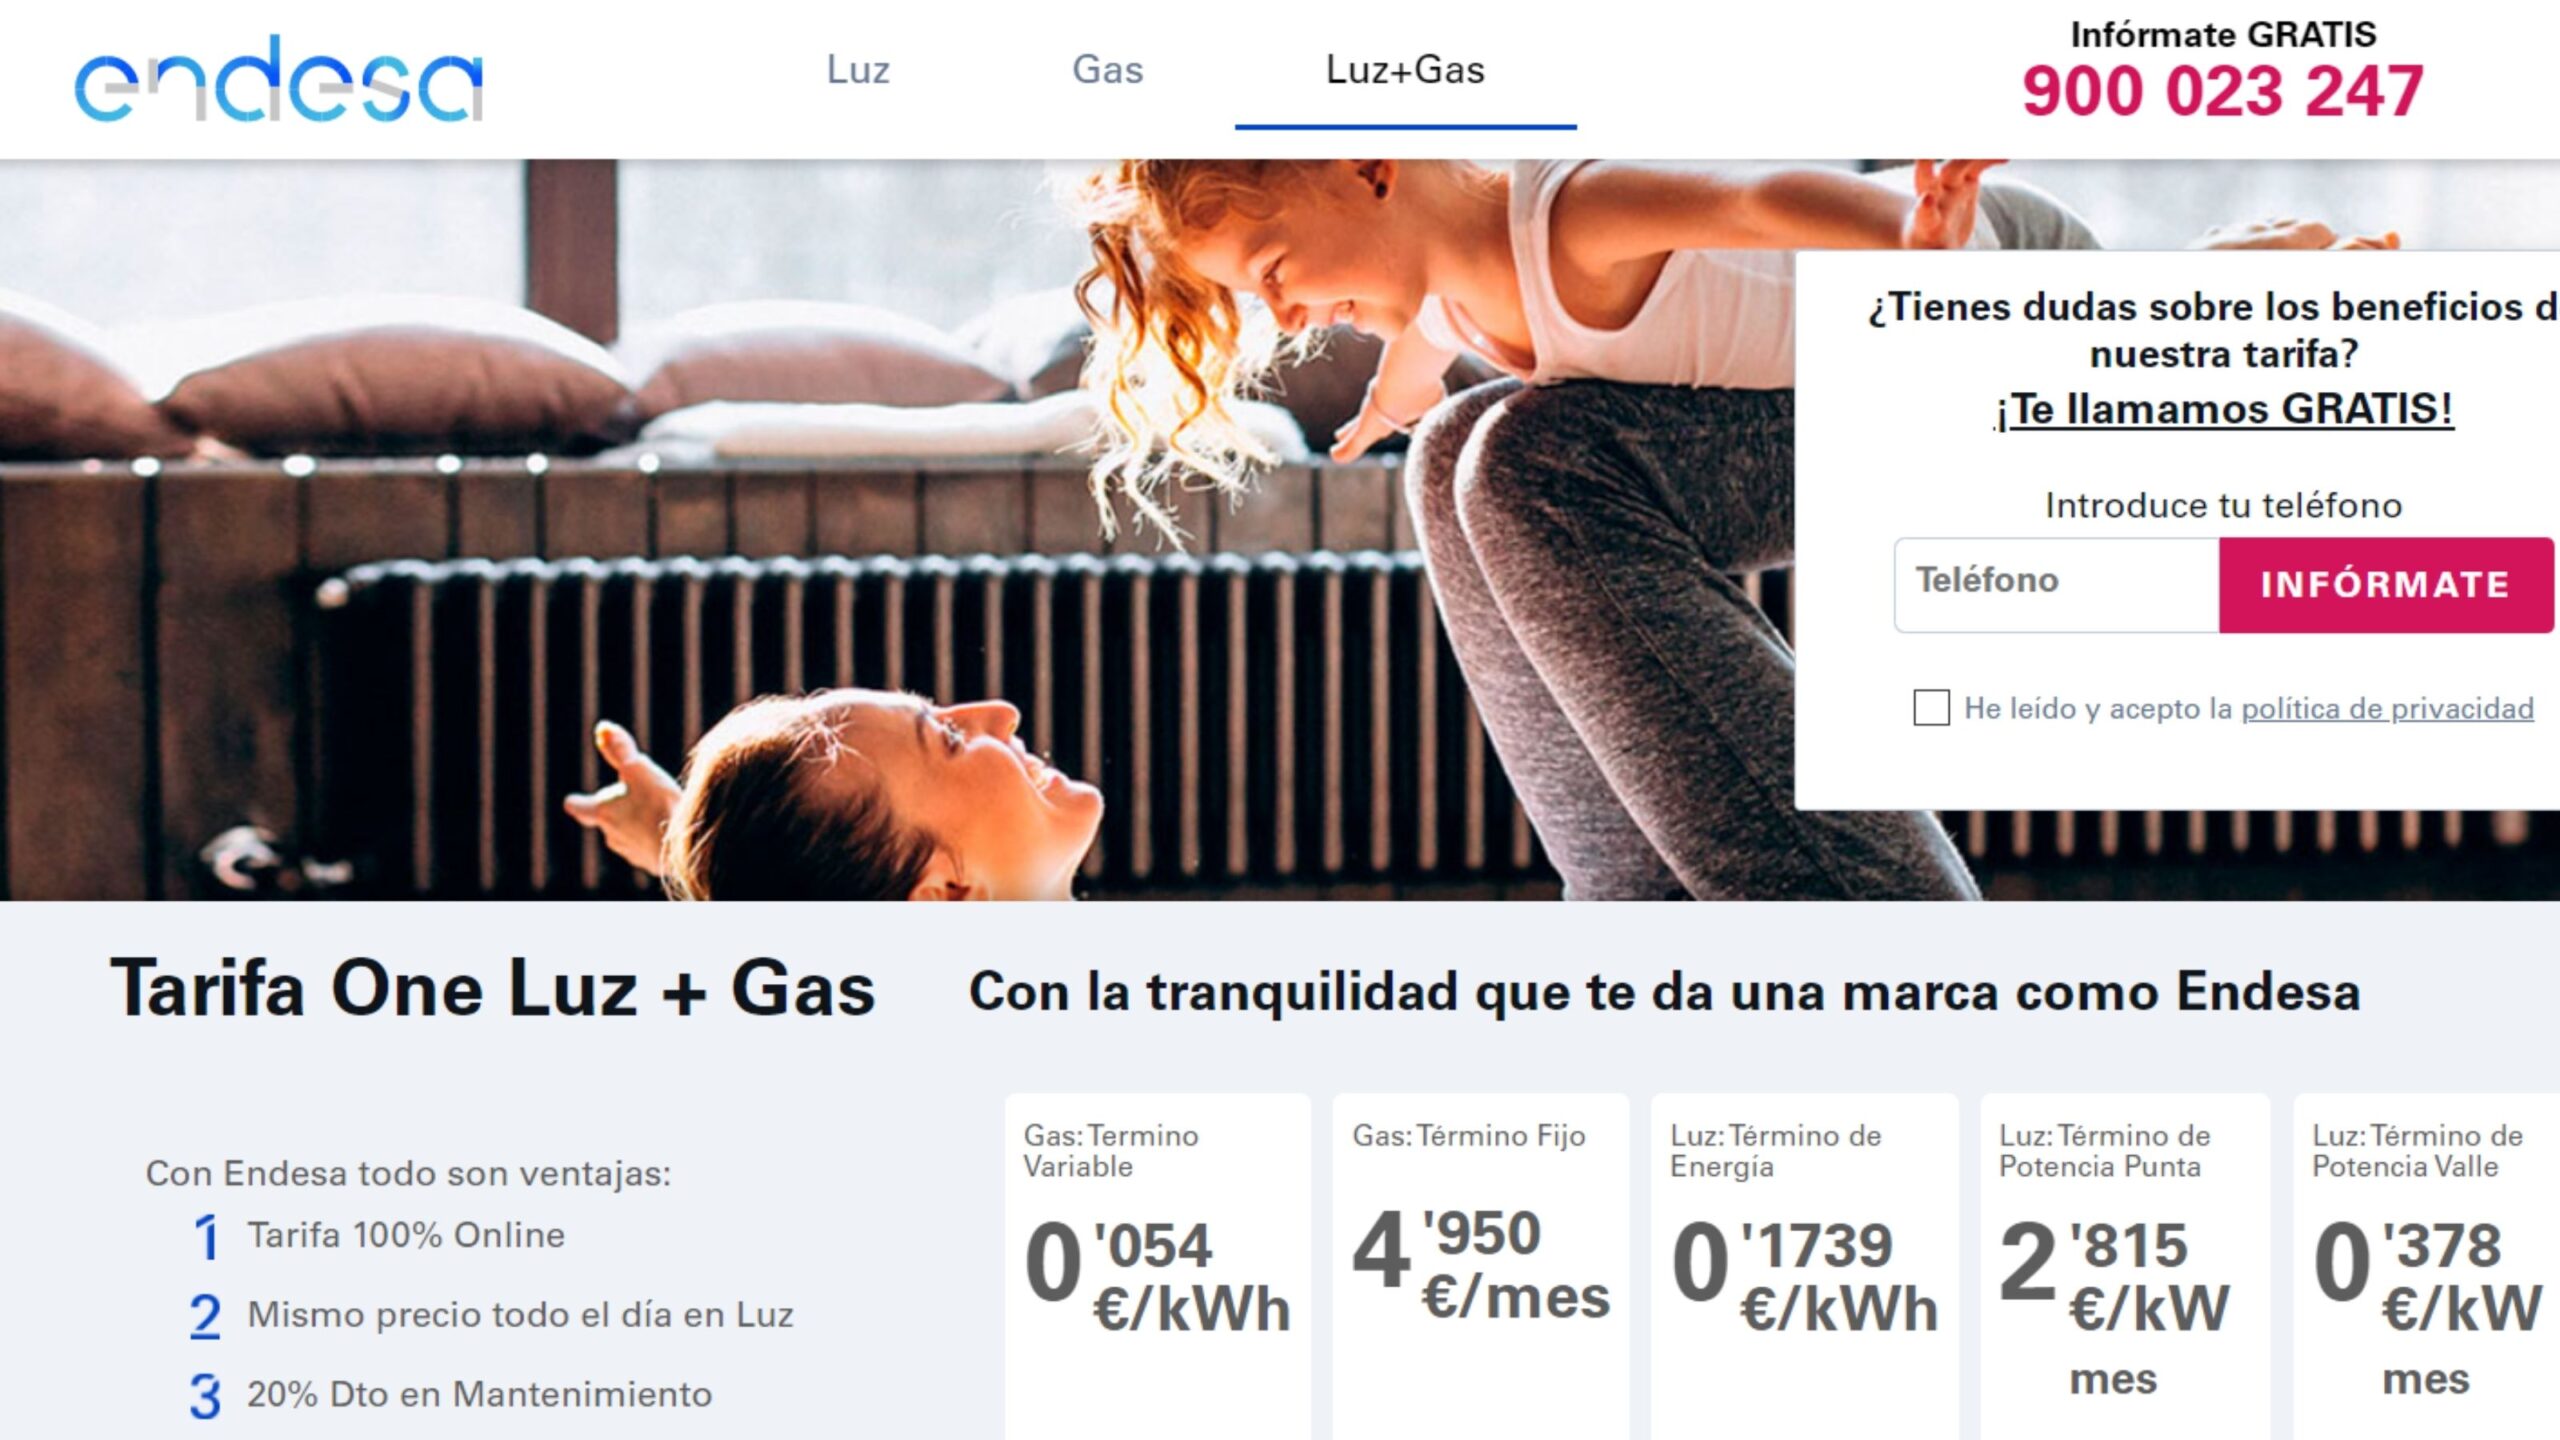
Task: Click the ¡Te llamamos GRATIS! link
Action: [x=2223, y=409]
